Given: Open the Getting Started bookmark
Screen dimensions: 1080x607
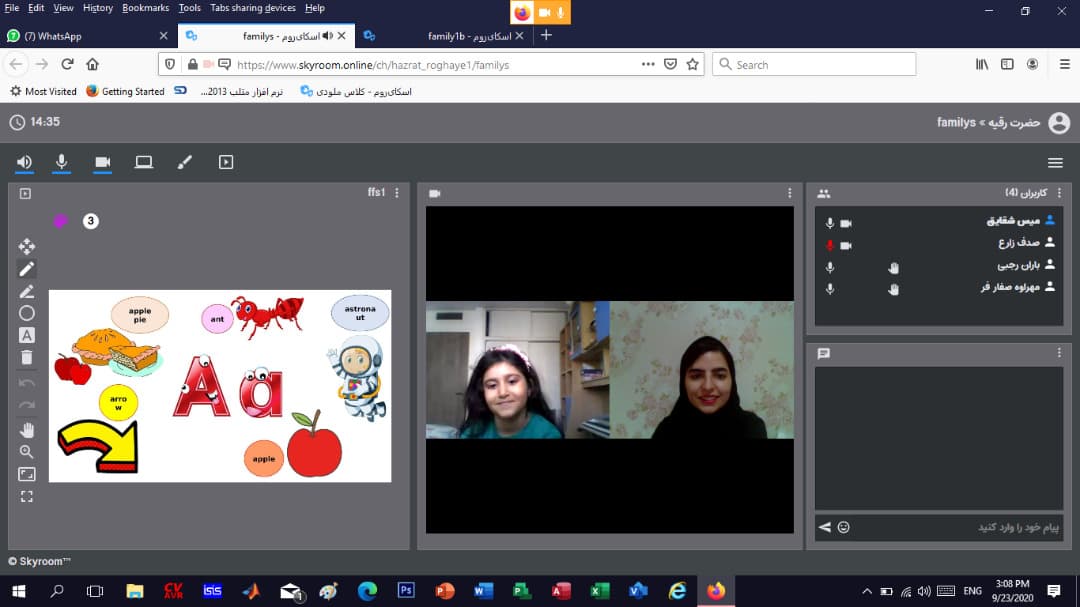Looking at the screenshot, I should pos(125,91).
